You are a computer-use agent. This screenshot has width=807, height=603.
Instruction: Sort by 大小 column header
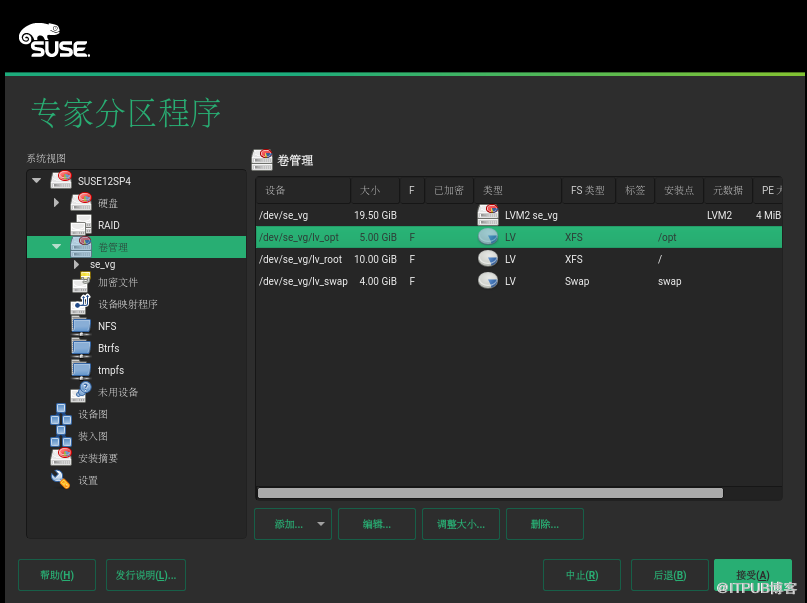point(375,190)
